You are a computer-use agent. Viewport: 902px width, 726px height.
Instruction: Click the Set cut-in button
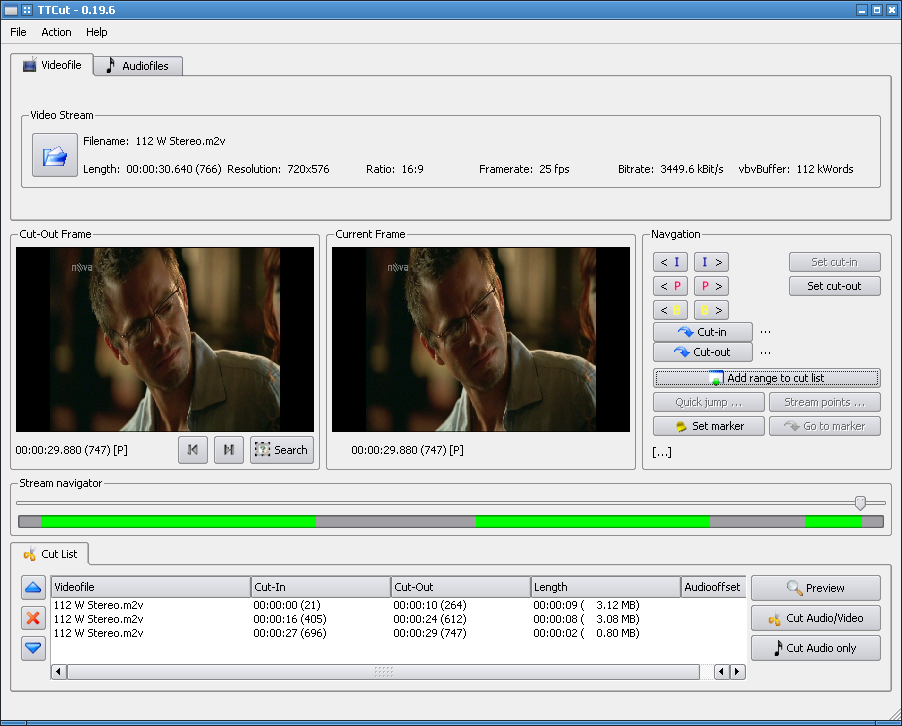coord(835,262)
